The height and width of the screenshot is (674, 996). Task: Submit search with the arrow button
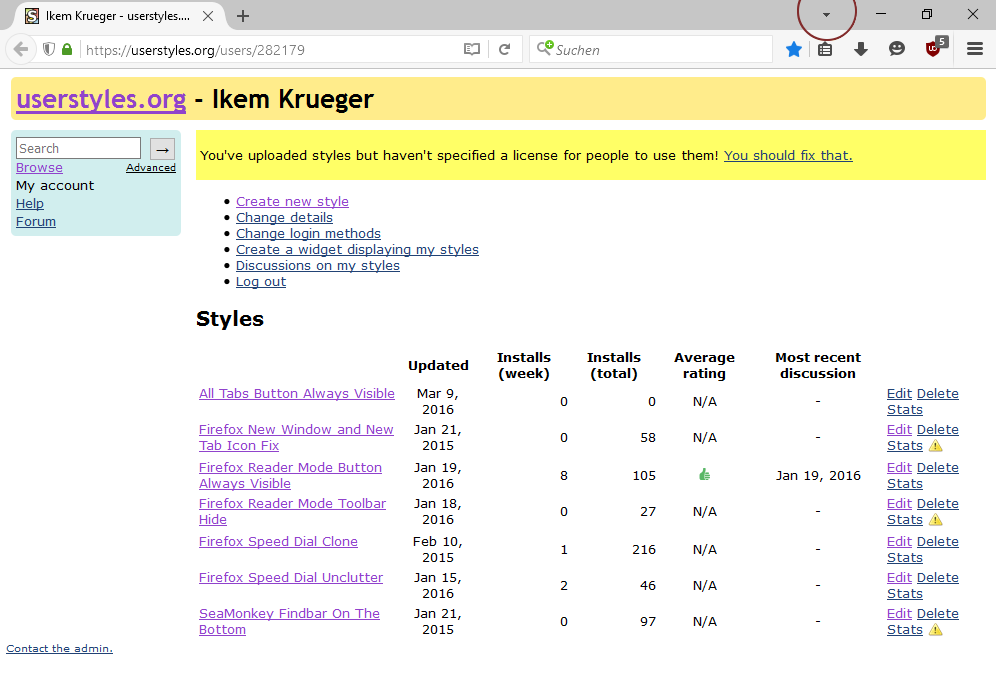(163, 149)
